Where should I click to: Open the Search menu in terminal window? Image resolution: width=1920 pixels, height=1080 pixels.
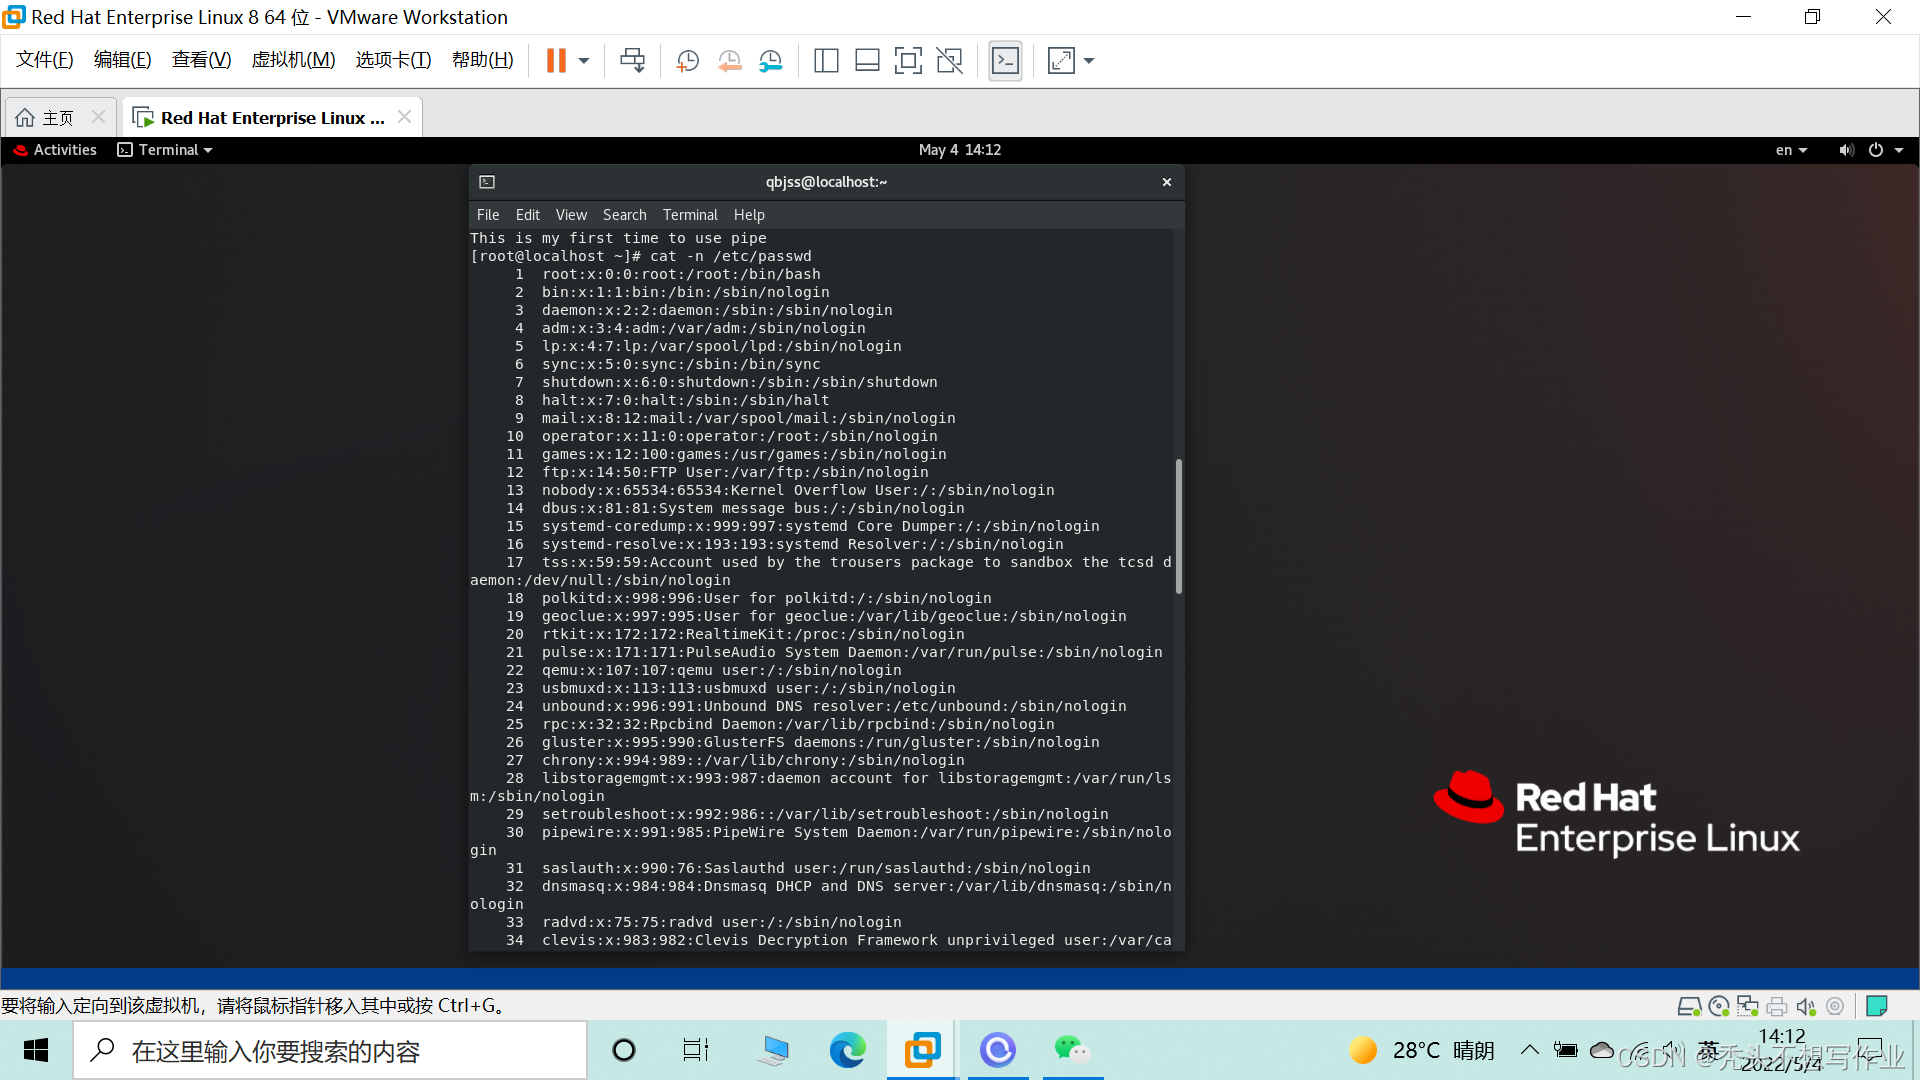(624, 214)
